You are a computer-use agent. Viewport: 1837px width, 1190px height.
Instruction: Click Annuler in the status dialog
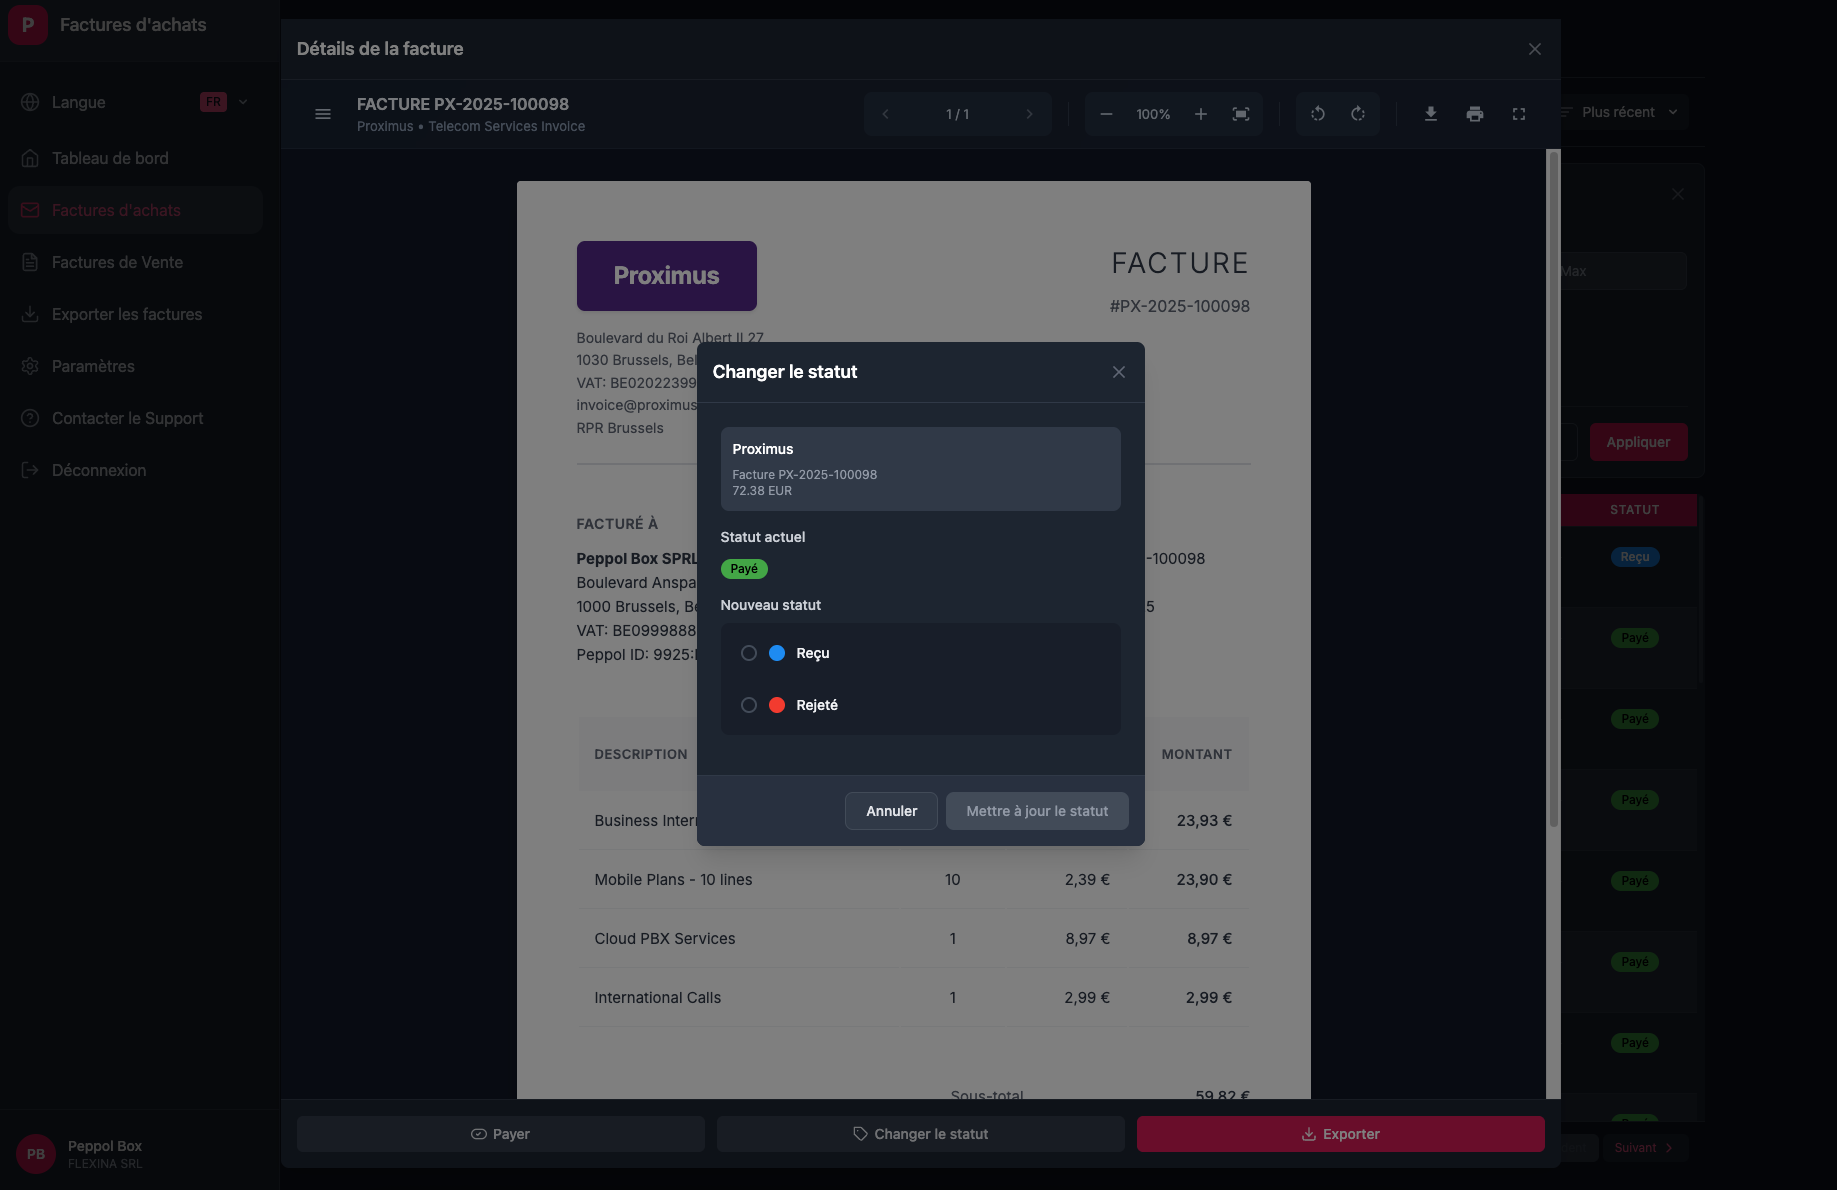click(x=891, y=811)
